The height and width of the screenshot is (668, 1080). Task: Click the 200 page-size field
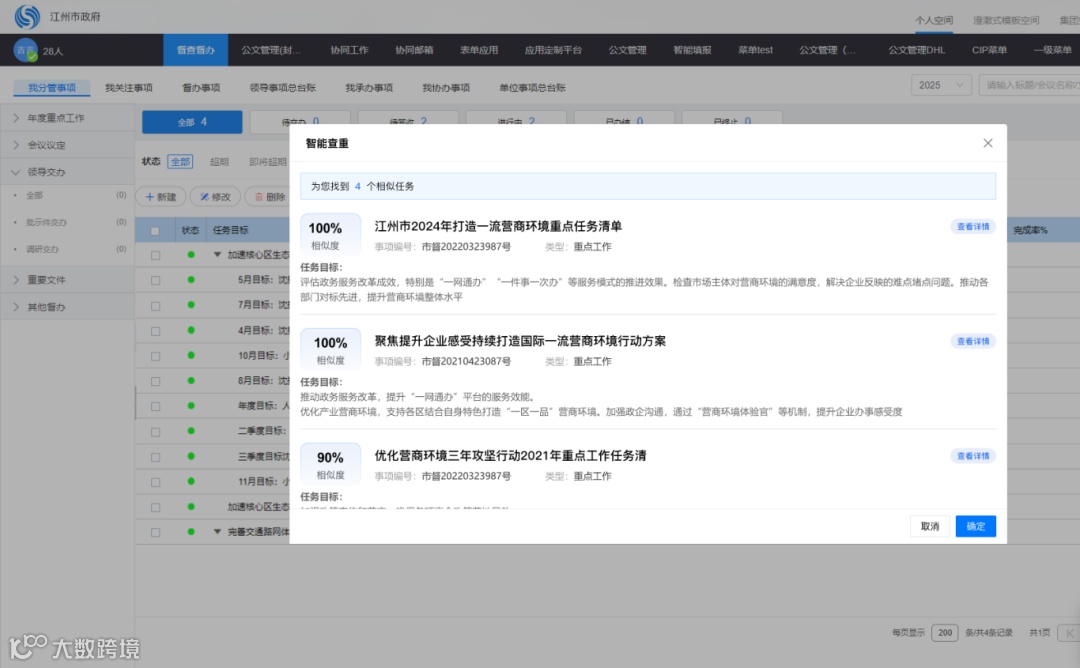[944, 632]
